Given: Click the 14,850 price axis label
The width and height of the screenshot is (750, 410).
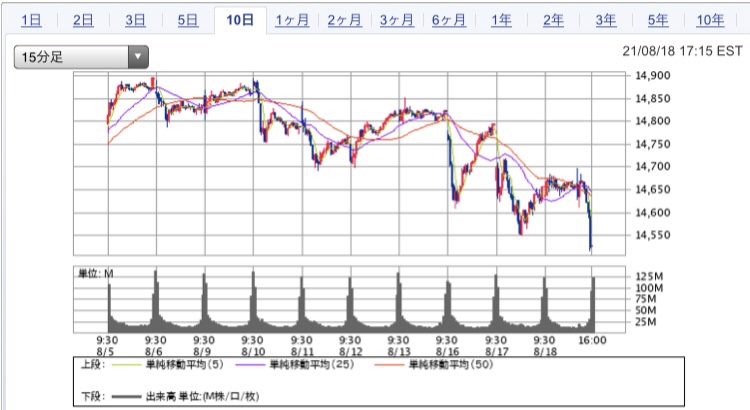Looking at the screenshot, I should click(x=652, y=99).
